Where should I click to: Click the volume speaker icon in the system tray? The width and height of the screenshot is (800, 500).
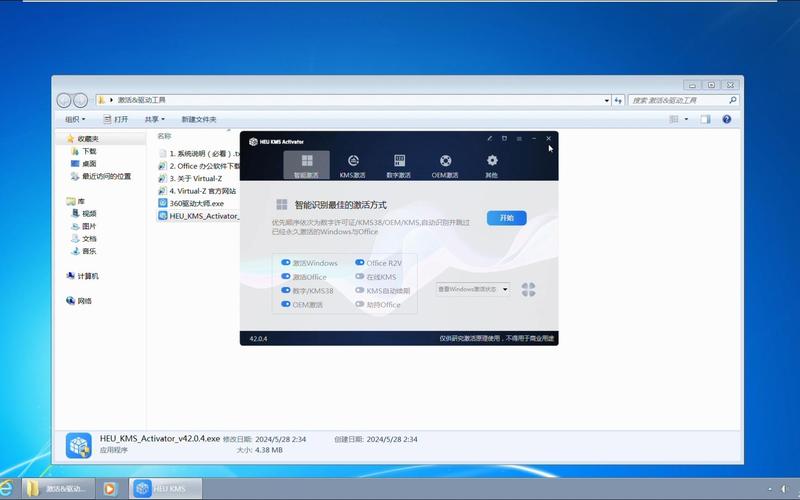[786, 489]
